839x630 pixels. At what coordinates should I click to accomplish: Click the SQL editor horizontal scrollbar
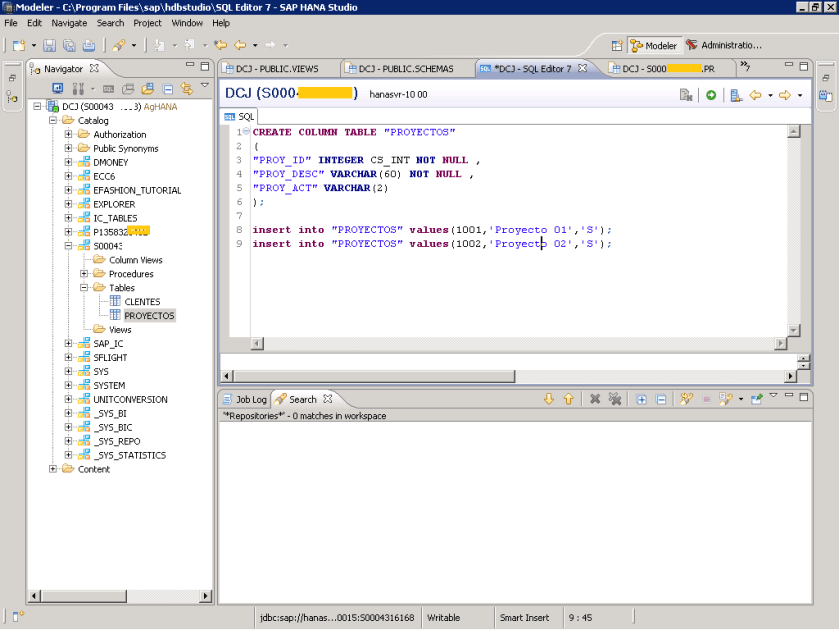pyautogui.click(x=515, y=344)
